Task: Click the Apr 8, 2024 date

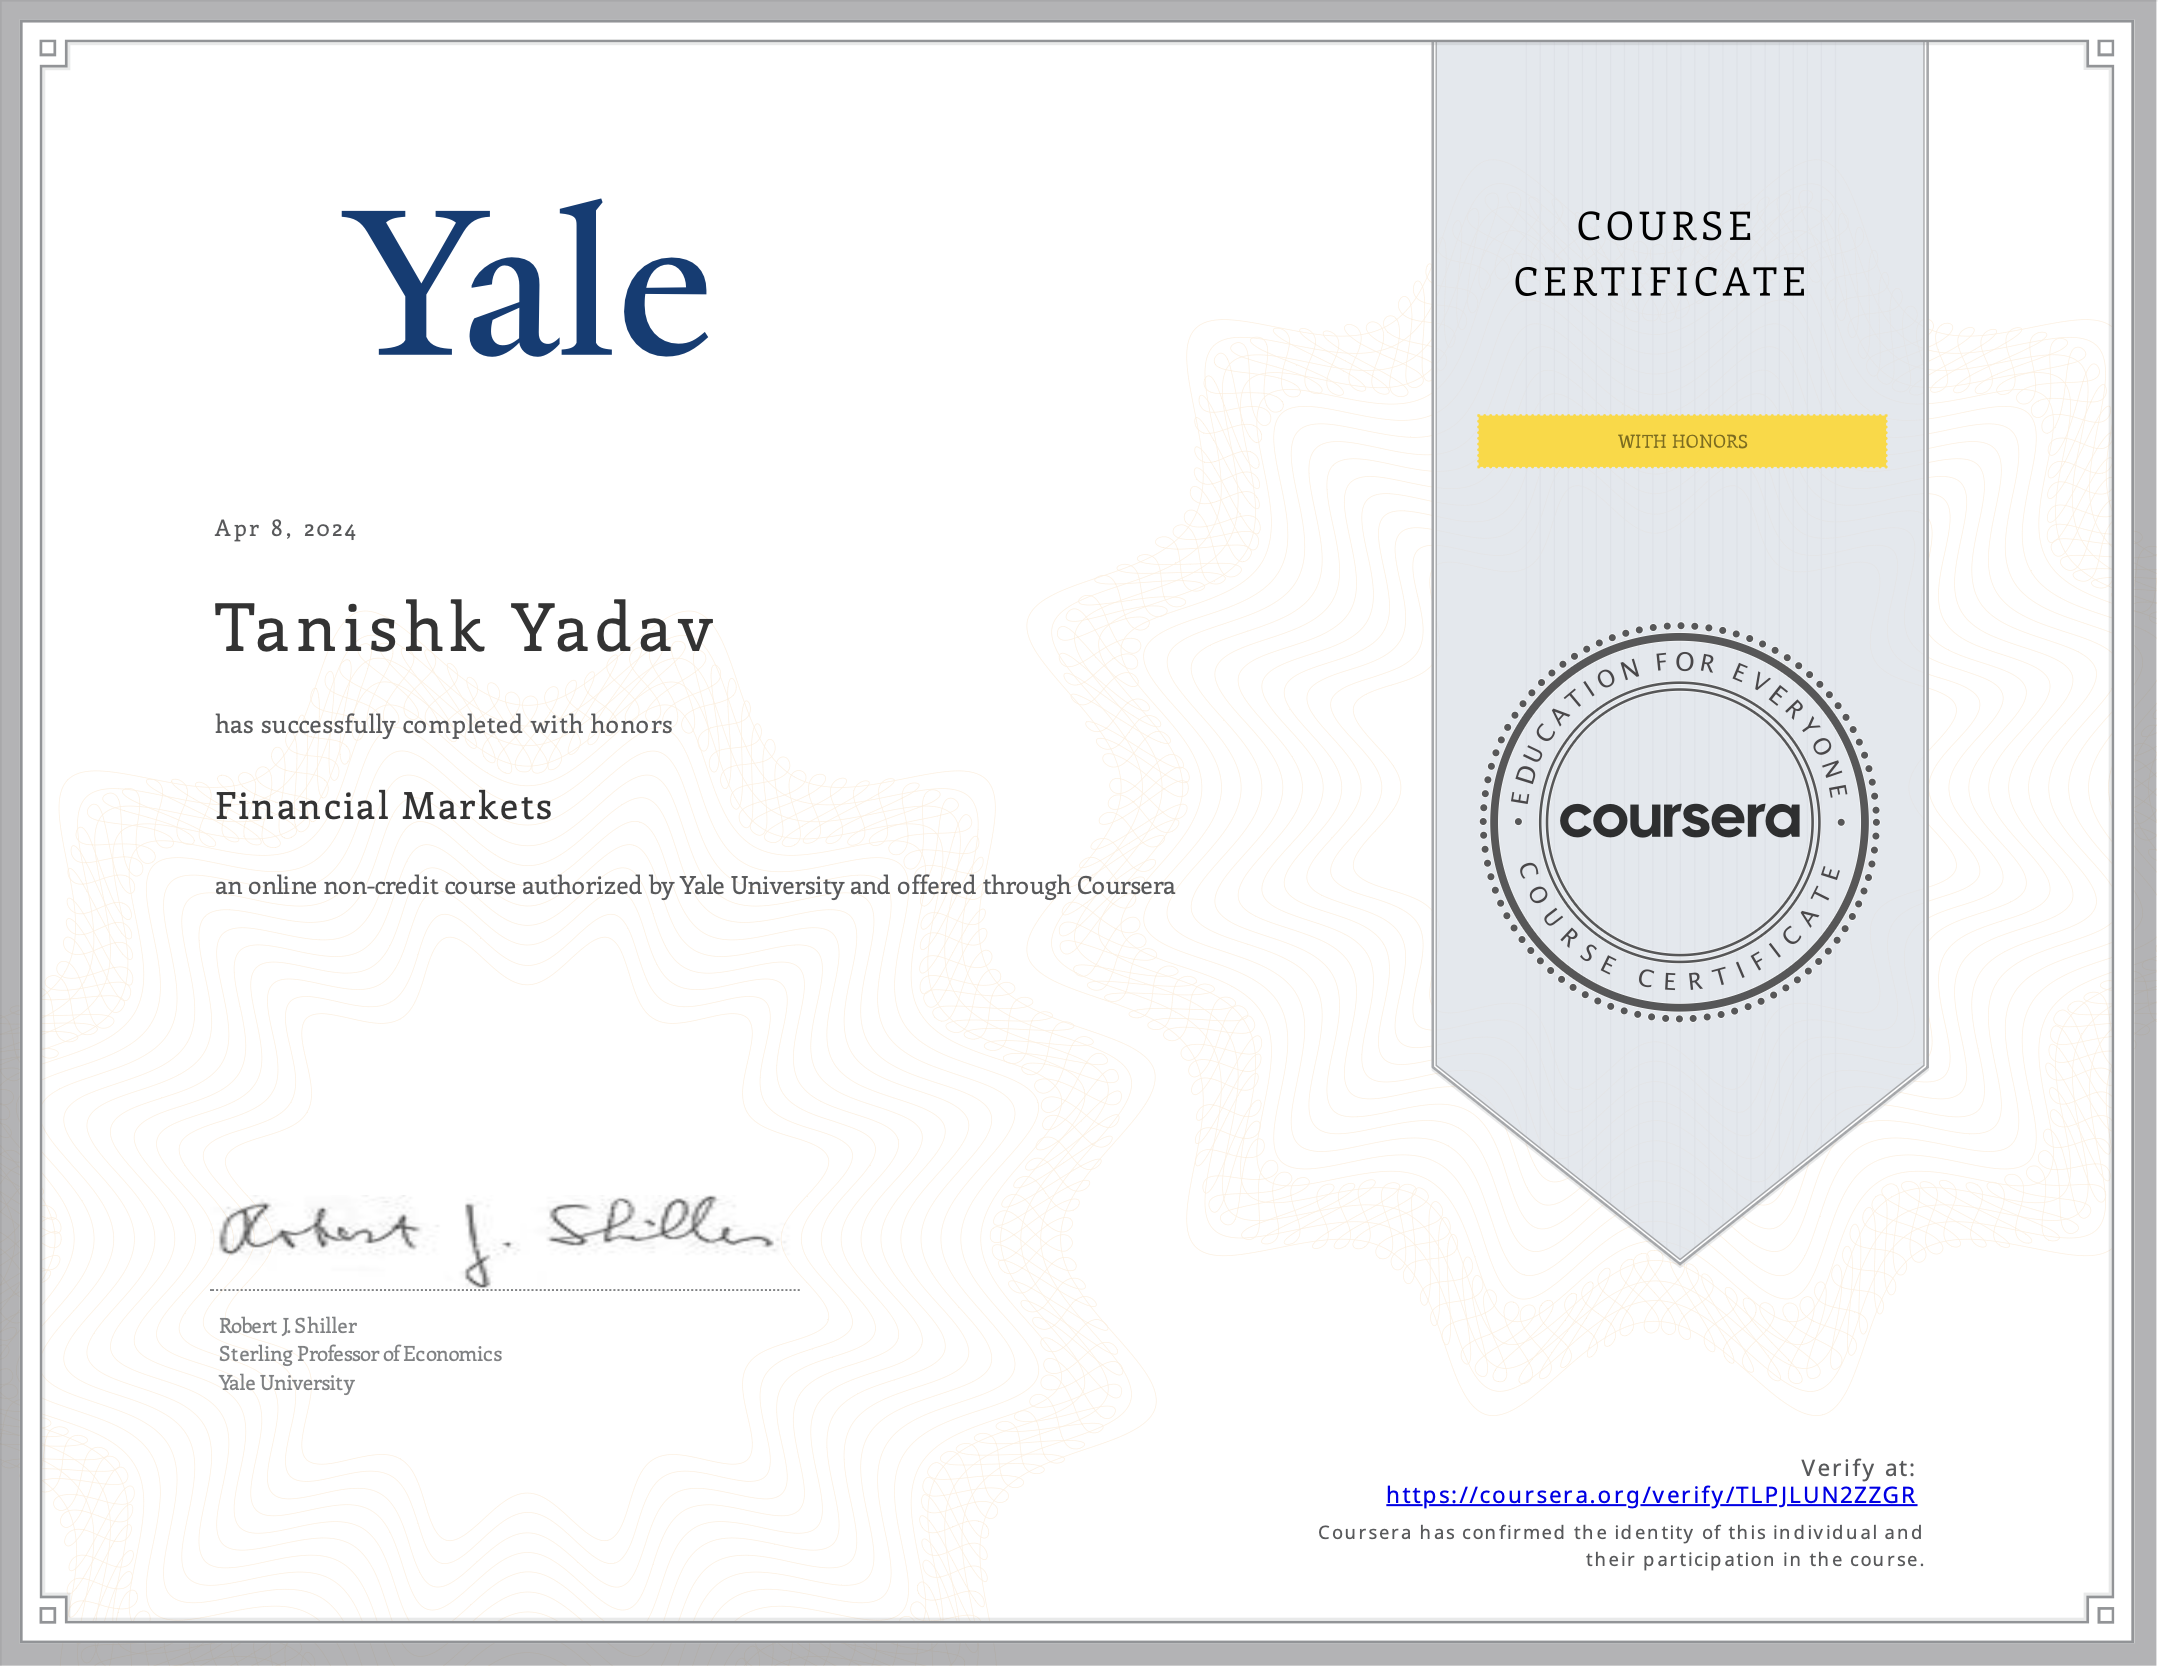Action: point(286,529)
